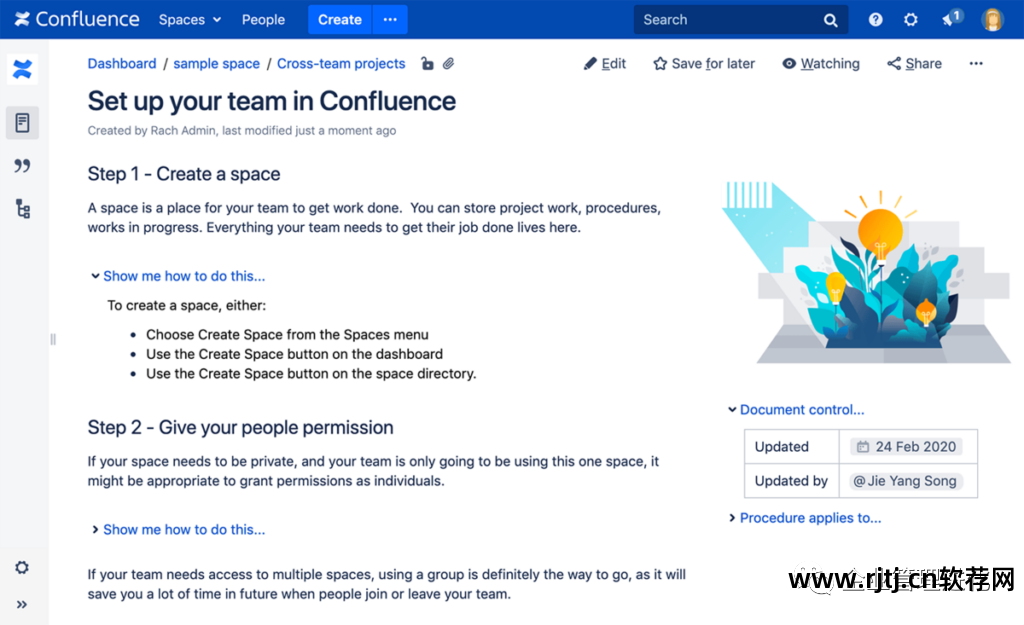Open the Help question mark icon
The width and height of the screenshot is (1024, 625).
click(875, 20)
